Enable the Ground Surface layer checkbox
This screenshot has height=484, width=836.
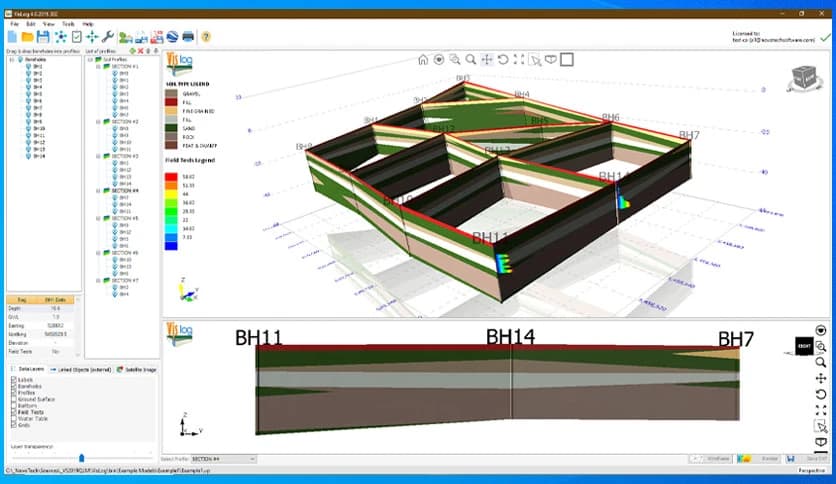click(x=14, y=399)
